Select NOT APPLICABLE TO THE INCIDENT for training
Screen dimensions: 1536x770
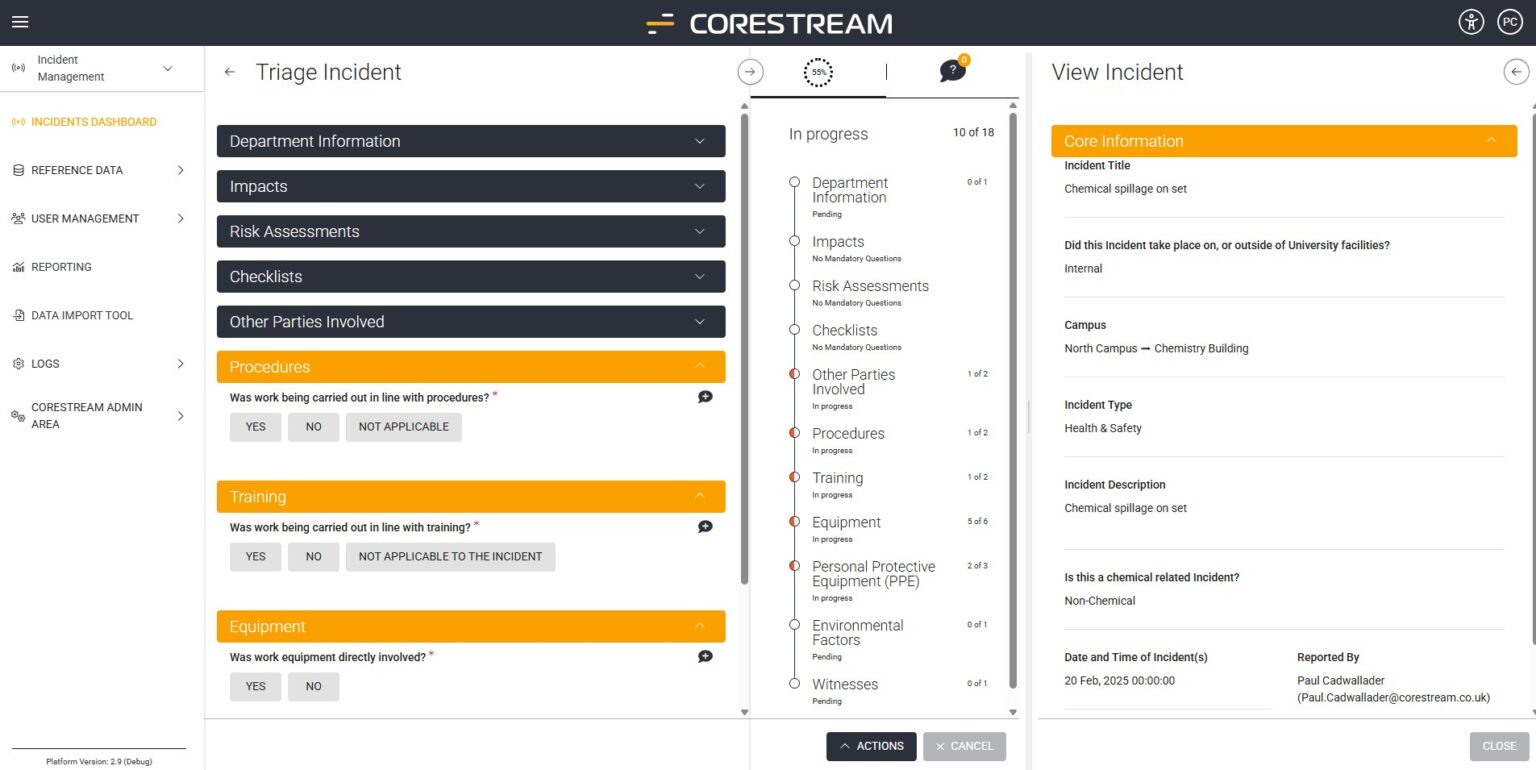pyautogui.click(x=450, y=556)
